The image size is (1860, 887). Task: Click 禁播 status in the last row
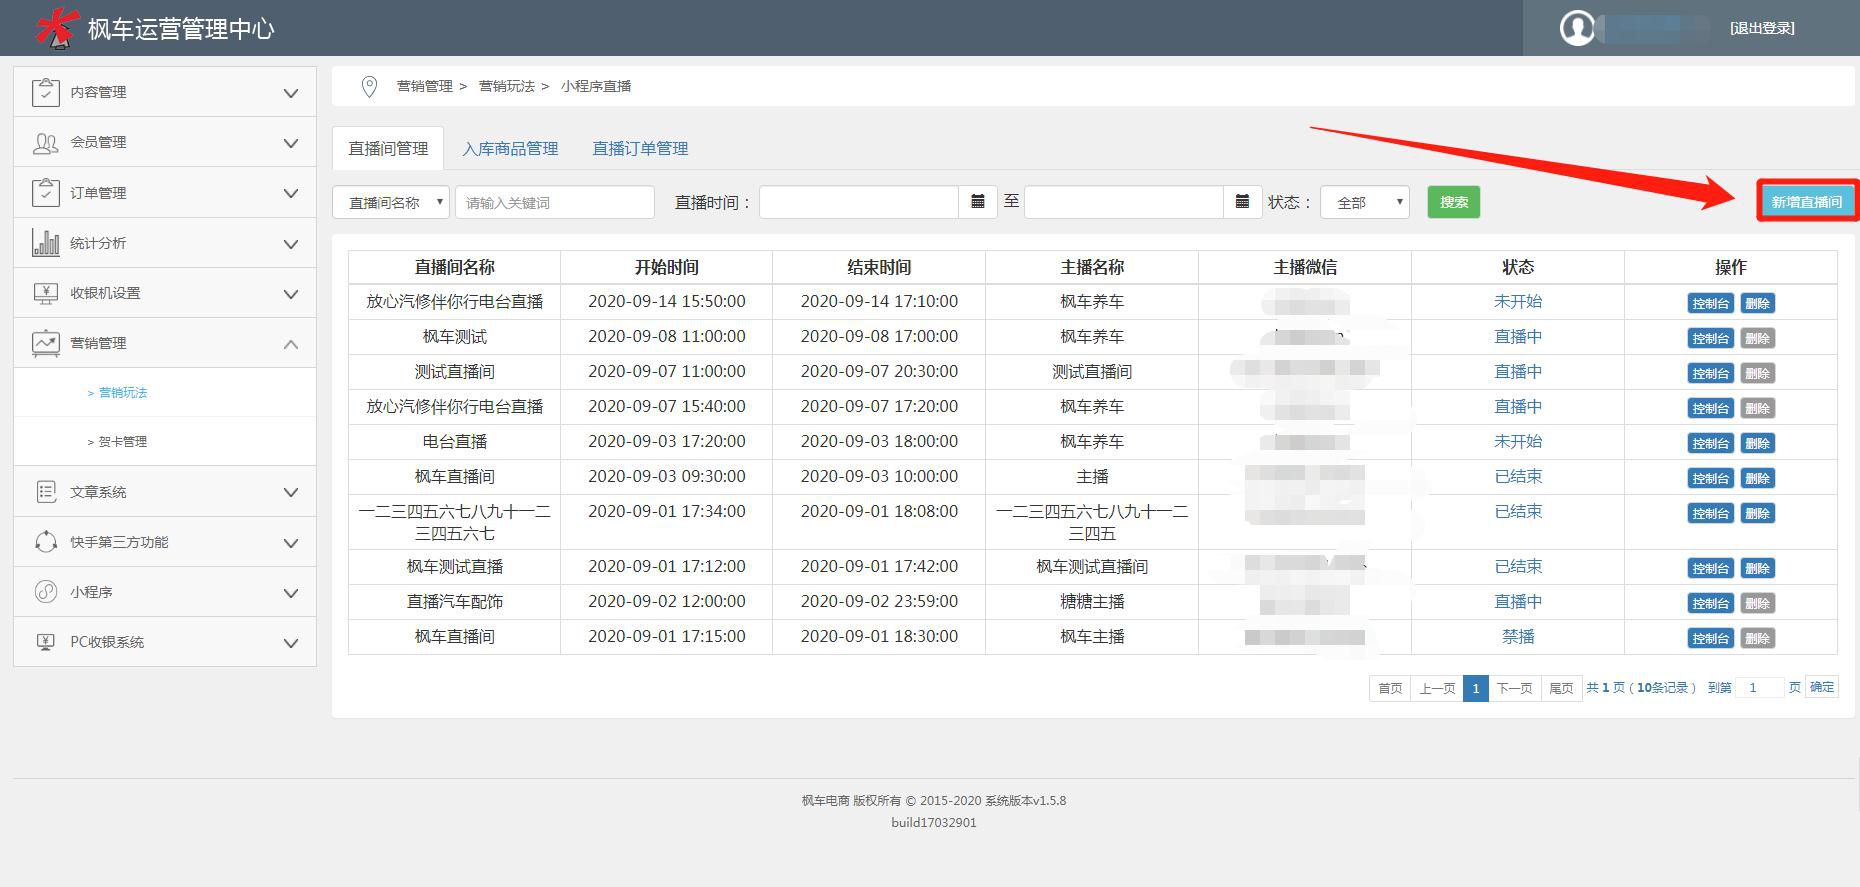(x=1518, y=636)
